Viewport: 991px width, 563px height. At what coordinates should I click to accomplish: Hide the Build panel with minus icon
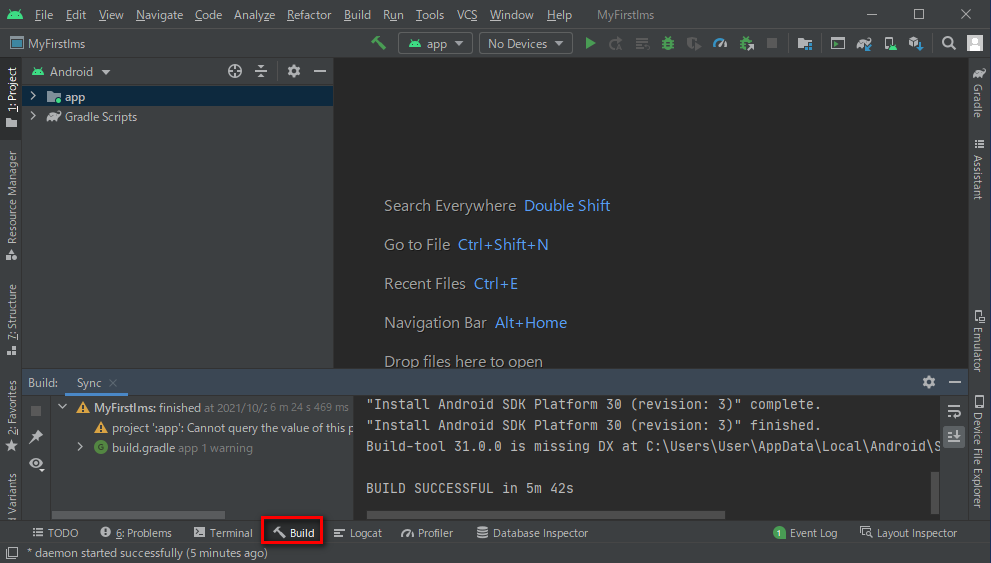[954, 382]
